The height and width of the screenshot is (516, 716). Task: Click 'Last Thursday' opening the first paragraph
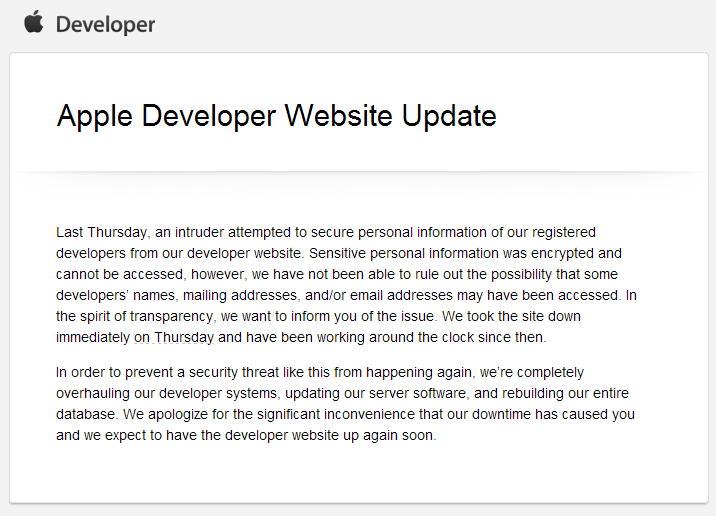[x=101, y=232]
